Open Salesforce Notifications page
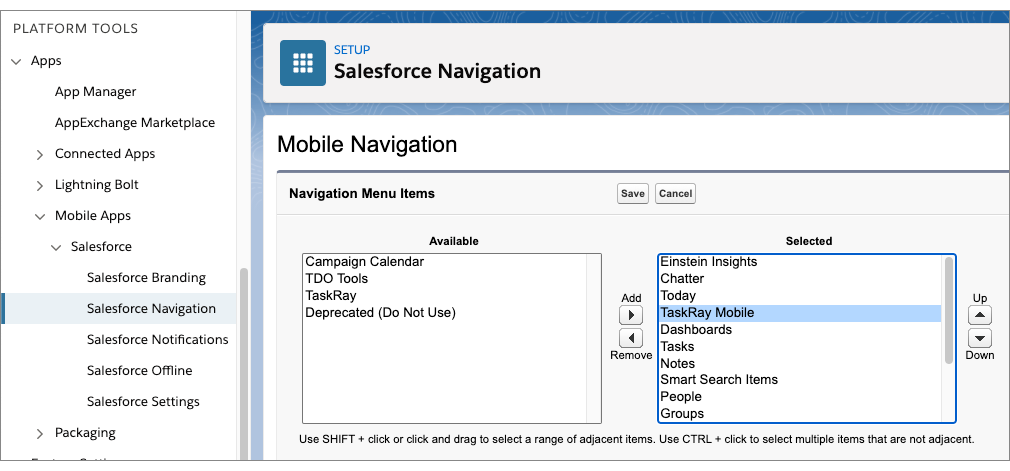 (158, 339)
